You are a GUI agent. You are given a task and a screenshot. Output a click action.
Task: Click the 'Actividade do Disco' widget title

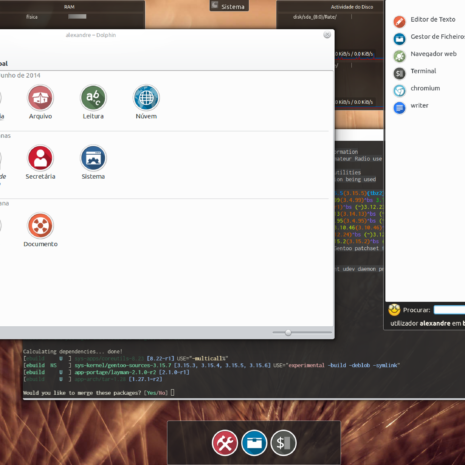[x=352, y=7]
